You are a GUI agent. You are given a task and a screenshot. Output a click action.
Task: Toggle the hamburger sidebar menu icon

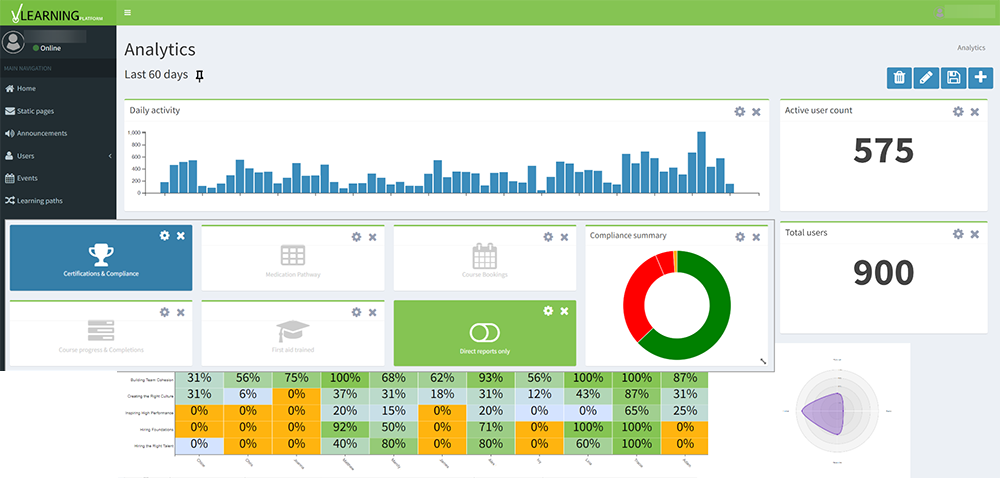pyautogui.click(x=128, y=12)
